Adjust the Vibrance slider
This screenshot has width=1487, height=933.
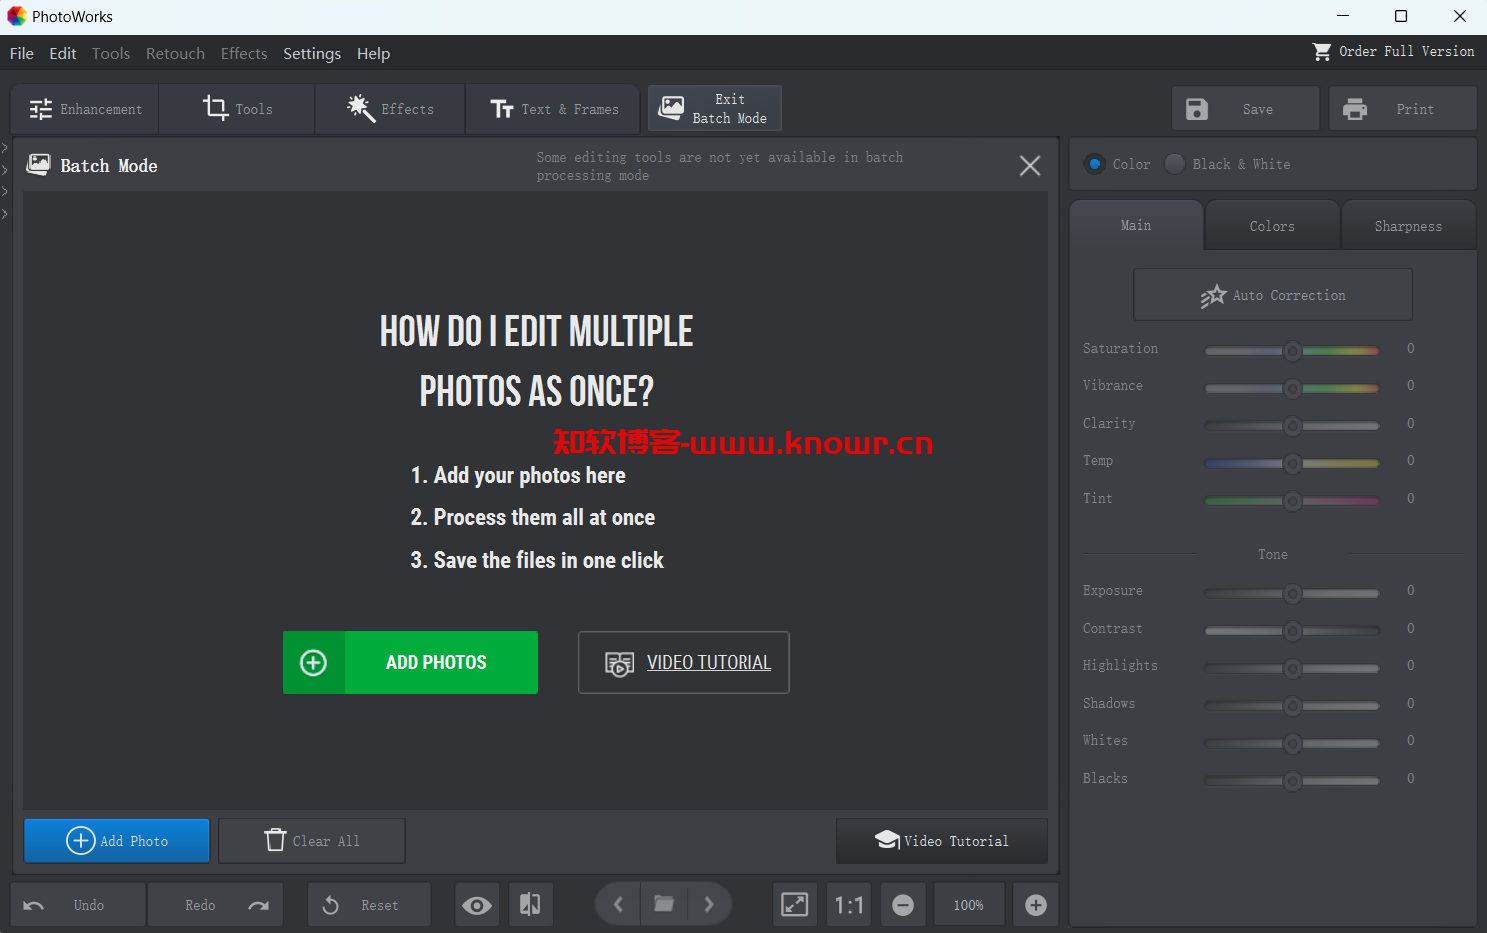pos(1292,387)
